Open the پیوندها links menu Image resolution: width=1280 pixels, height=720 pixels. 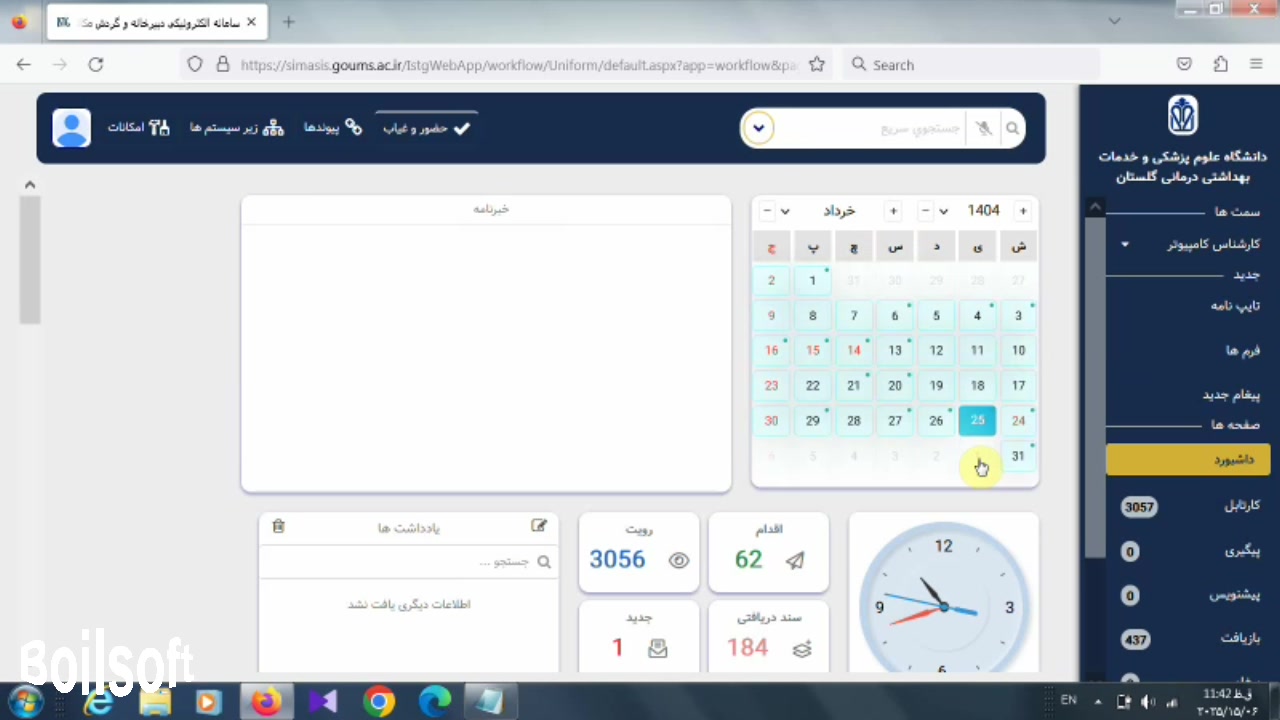333,128
